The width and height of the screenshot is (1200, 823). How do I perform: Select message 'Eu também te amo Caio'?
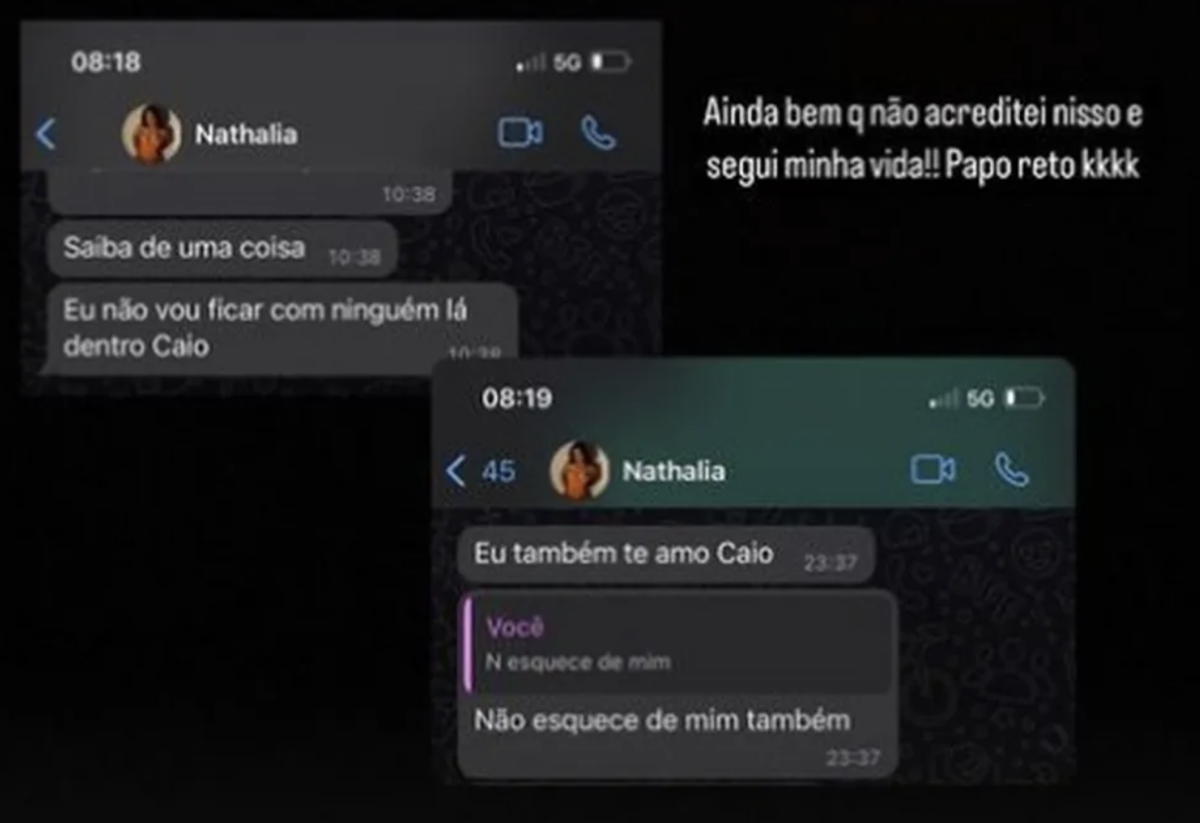coord(666,554)
